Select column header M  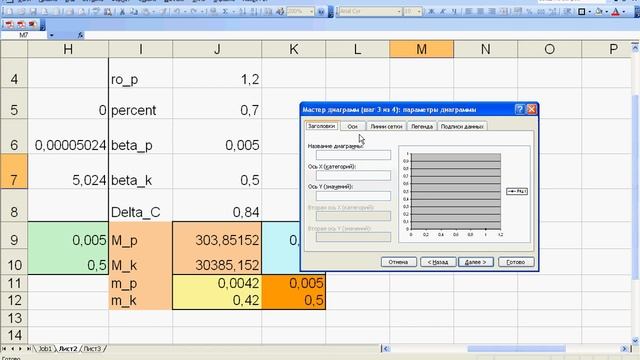click(x=421, y=49)
